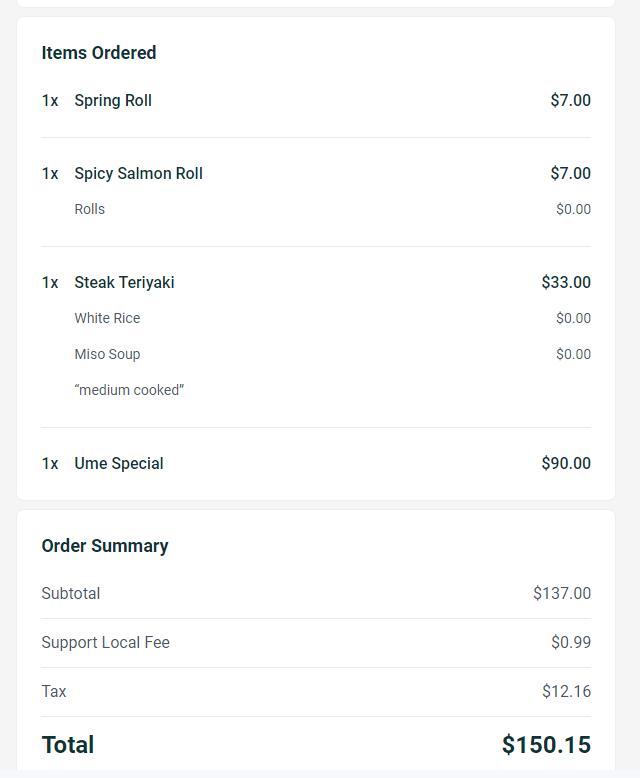Select the Ume Special item
The height and width of the screenshot is (778, 640).
(119, 464)
